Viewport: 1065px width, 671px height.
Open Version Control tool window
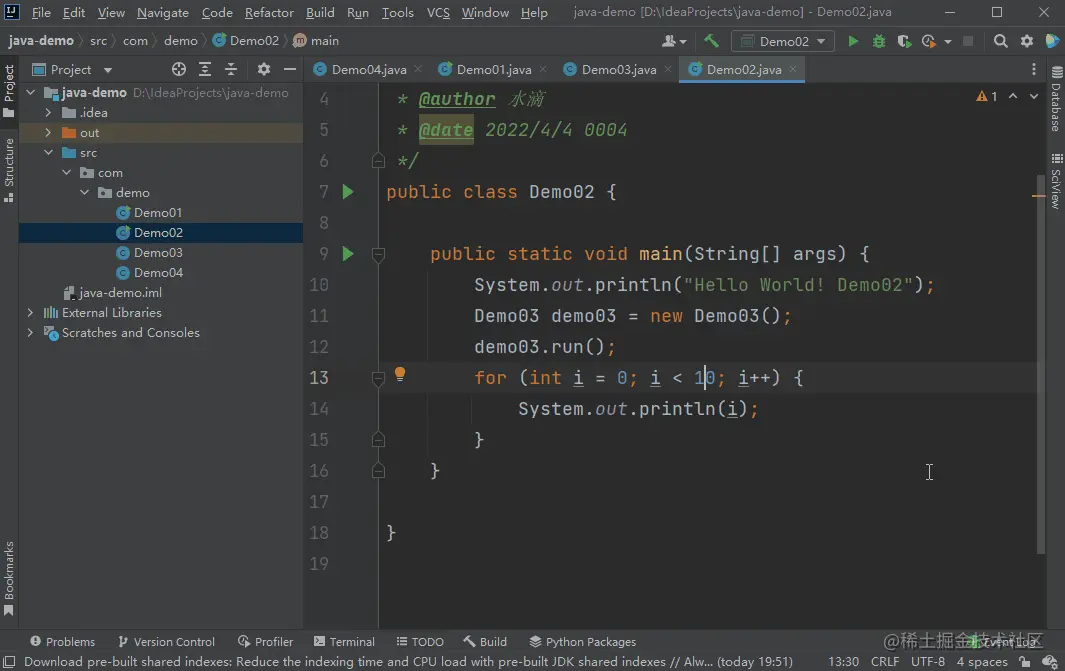166,642
